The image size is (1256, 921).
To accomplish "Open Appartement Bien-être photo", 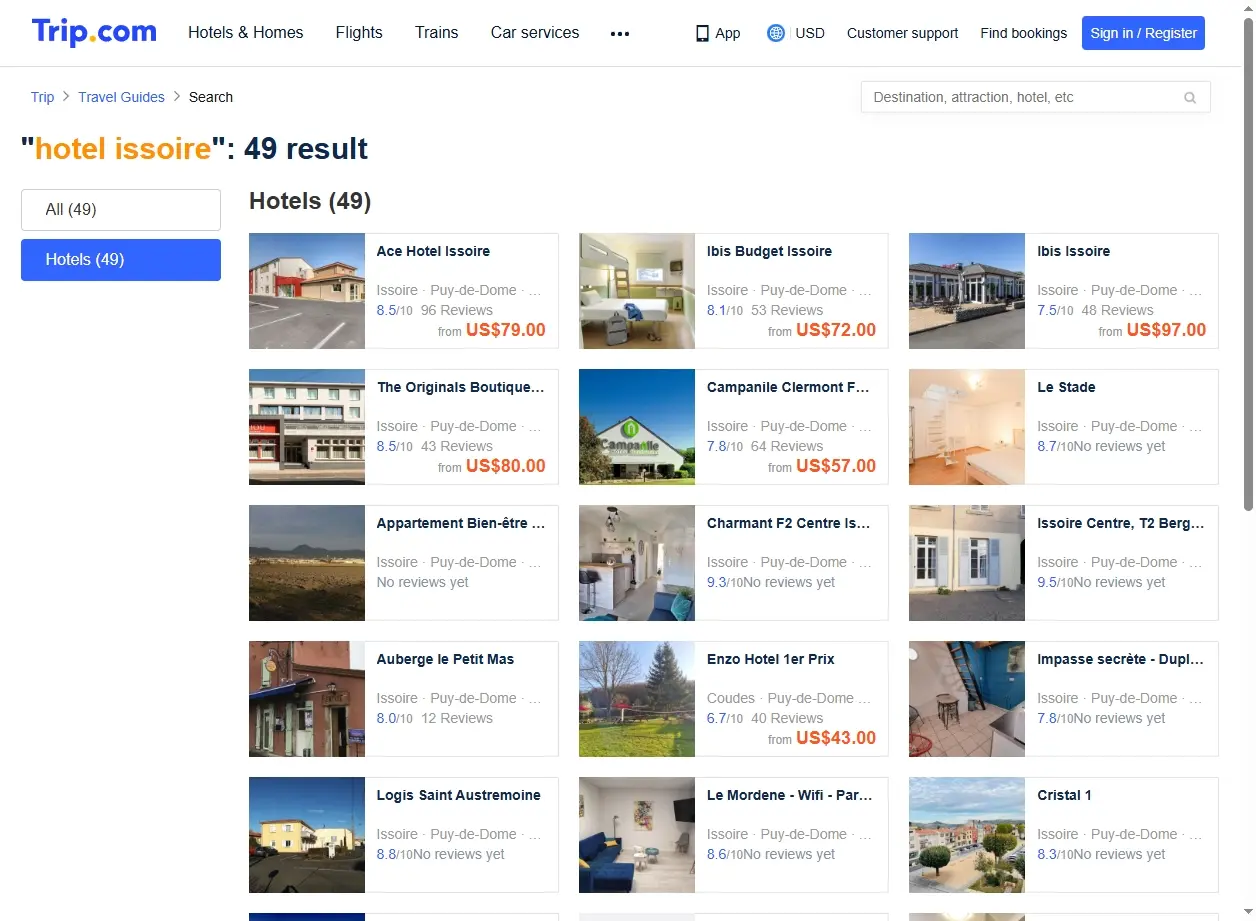I will pyautogui.click(x=307, y=563).
